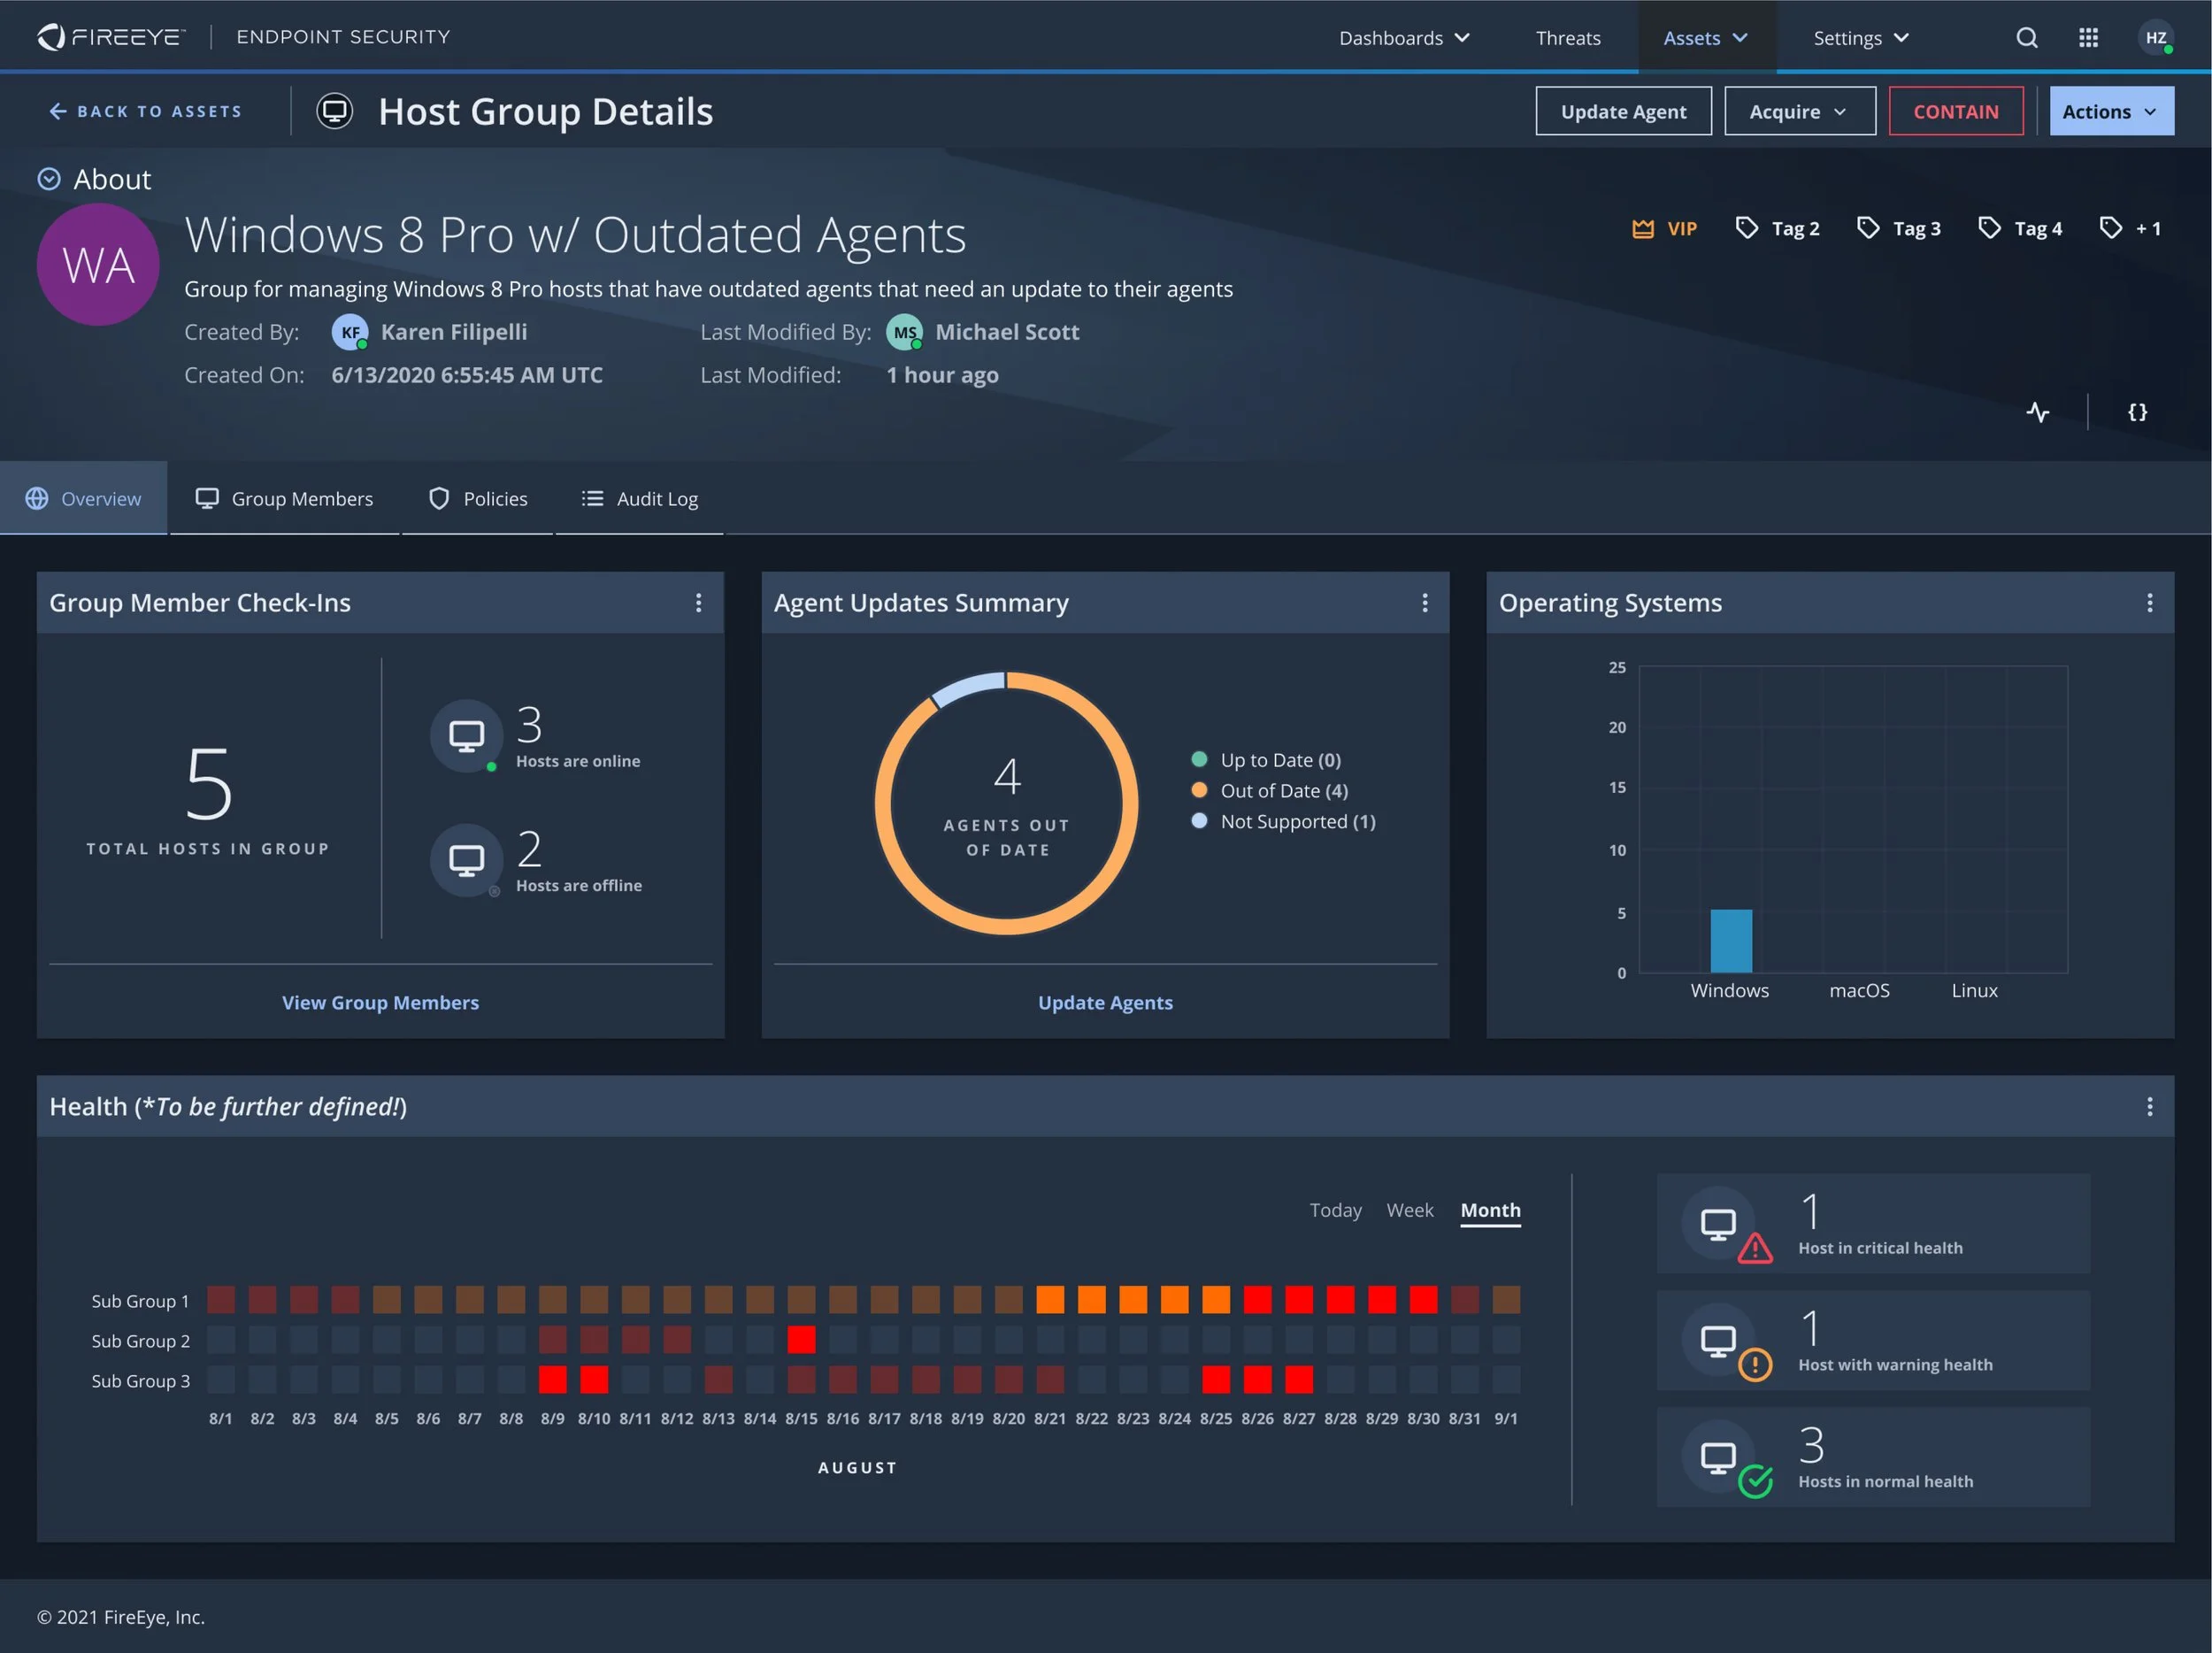Select the Month time range
This screenshot has height=1653, width=2212.
pos(1490,1210)
